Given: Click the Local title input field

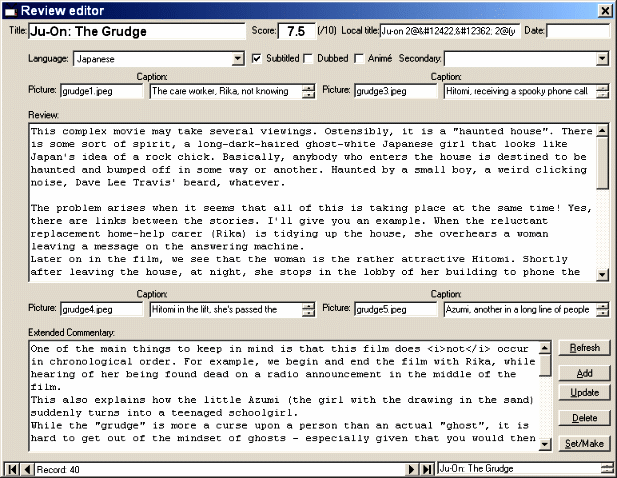Looking at the screenshot, I should [450, 31].
